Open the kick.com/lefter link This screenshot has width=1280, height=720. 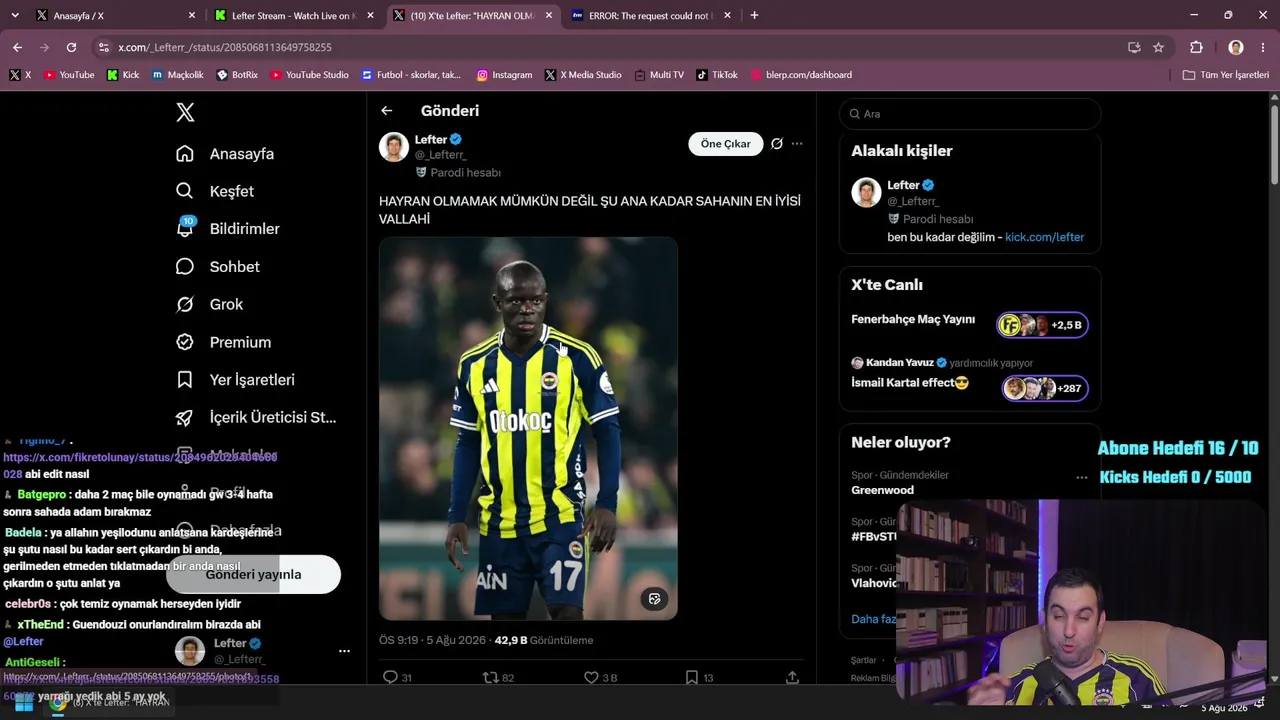click(1044, 237)
